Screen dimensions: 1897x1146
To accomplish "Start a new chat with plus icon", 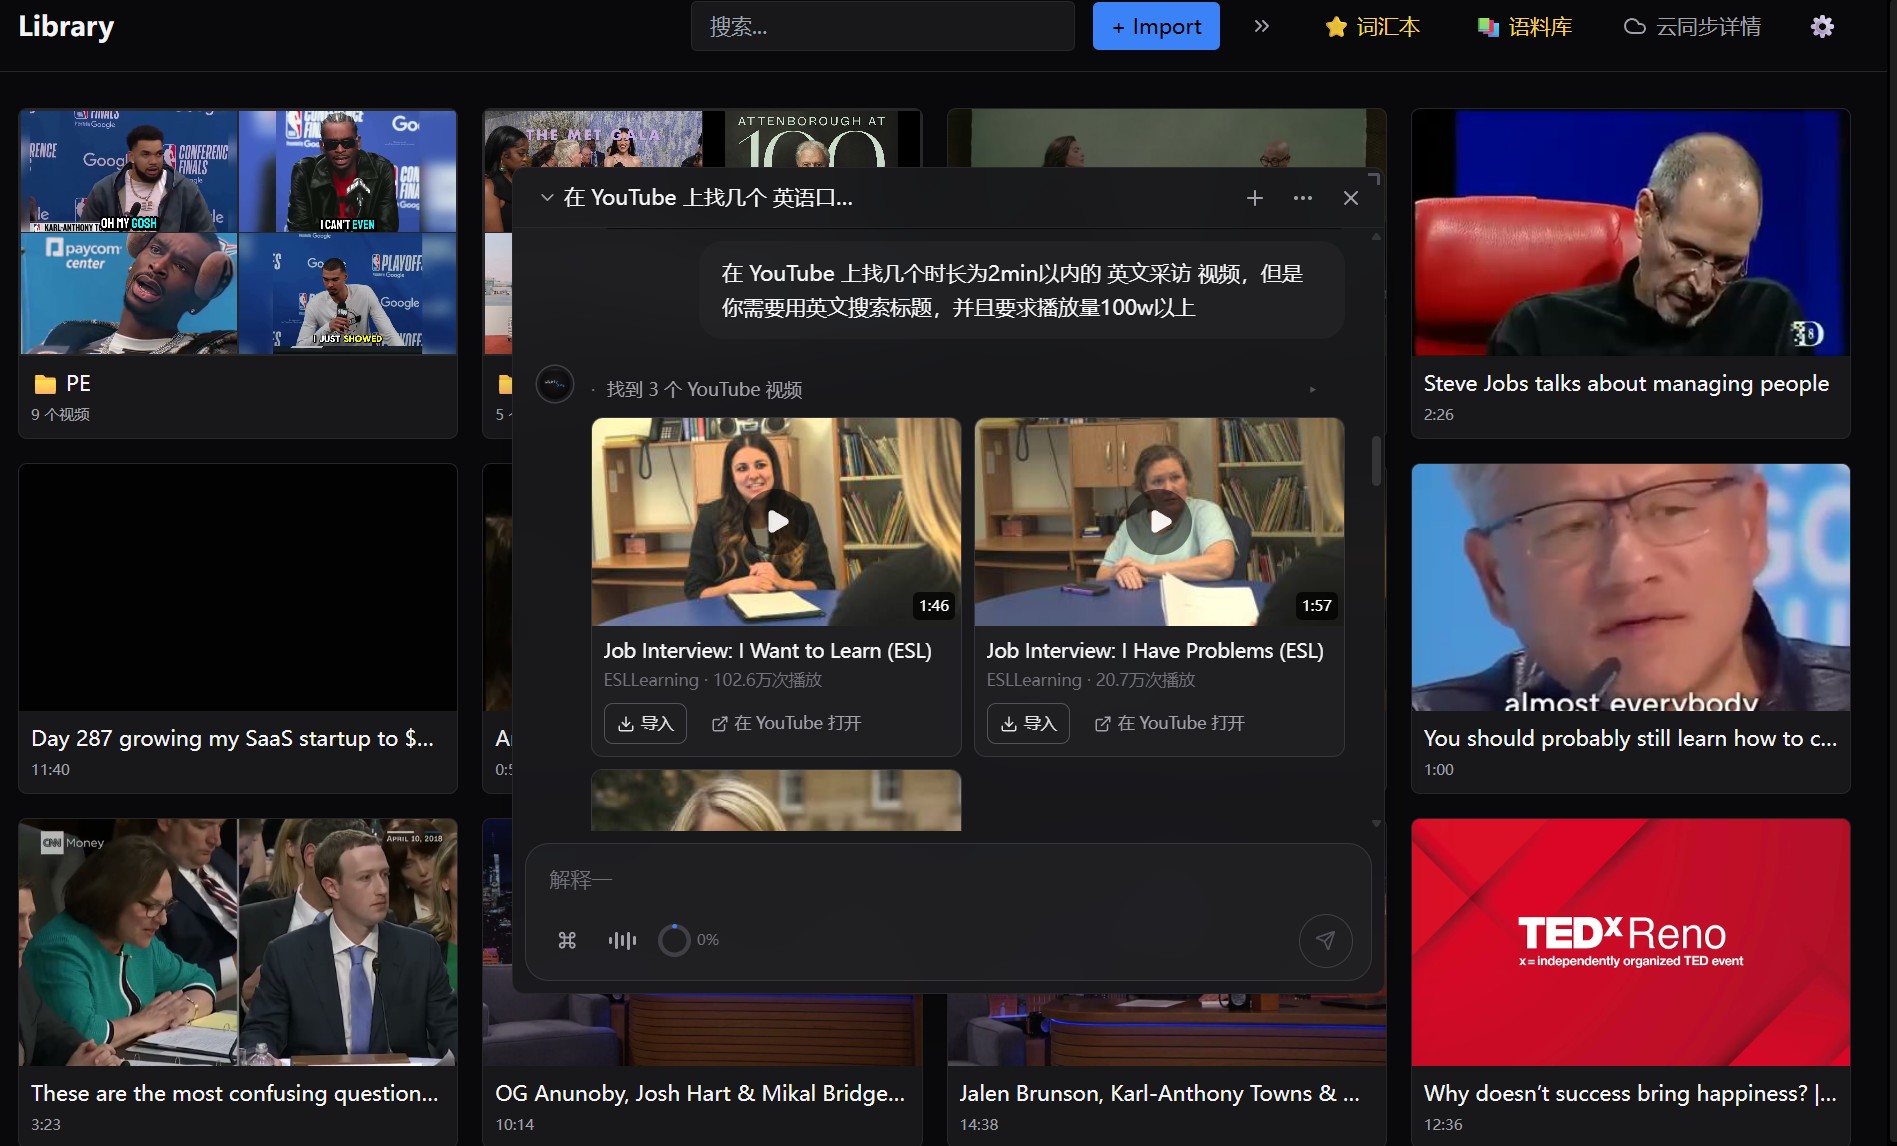I will click(1255, 198).
